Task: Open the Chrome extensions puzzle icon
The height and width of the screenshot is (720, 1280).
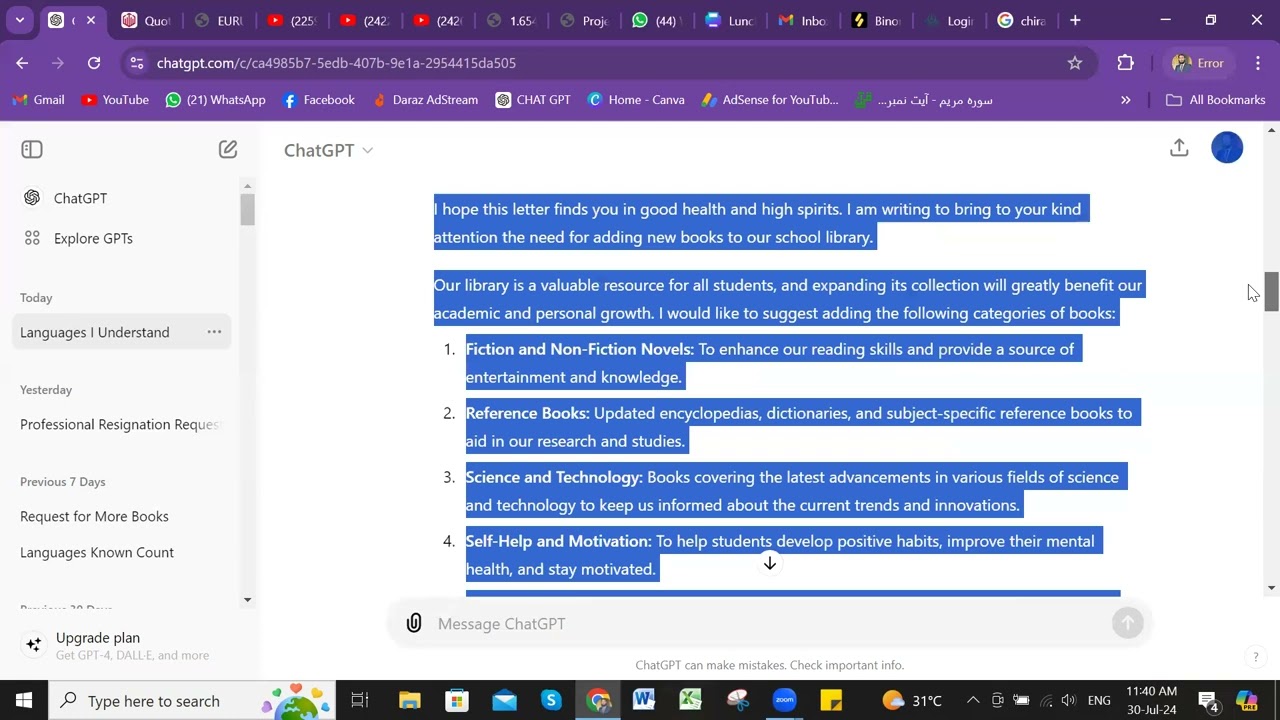Action: (x=1125, y=63)
